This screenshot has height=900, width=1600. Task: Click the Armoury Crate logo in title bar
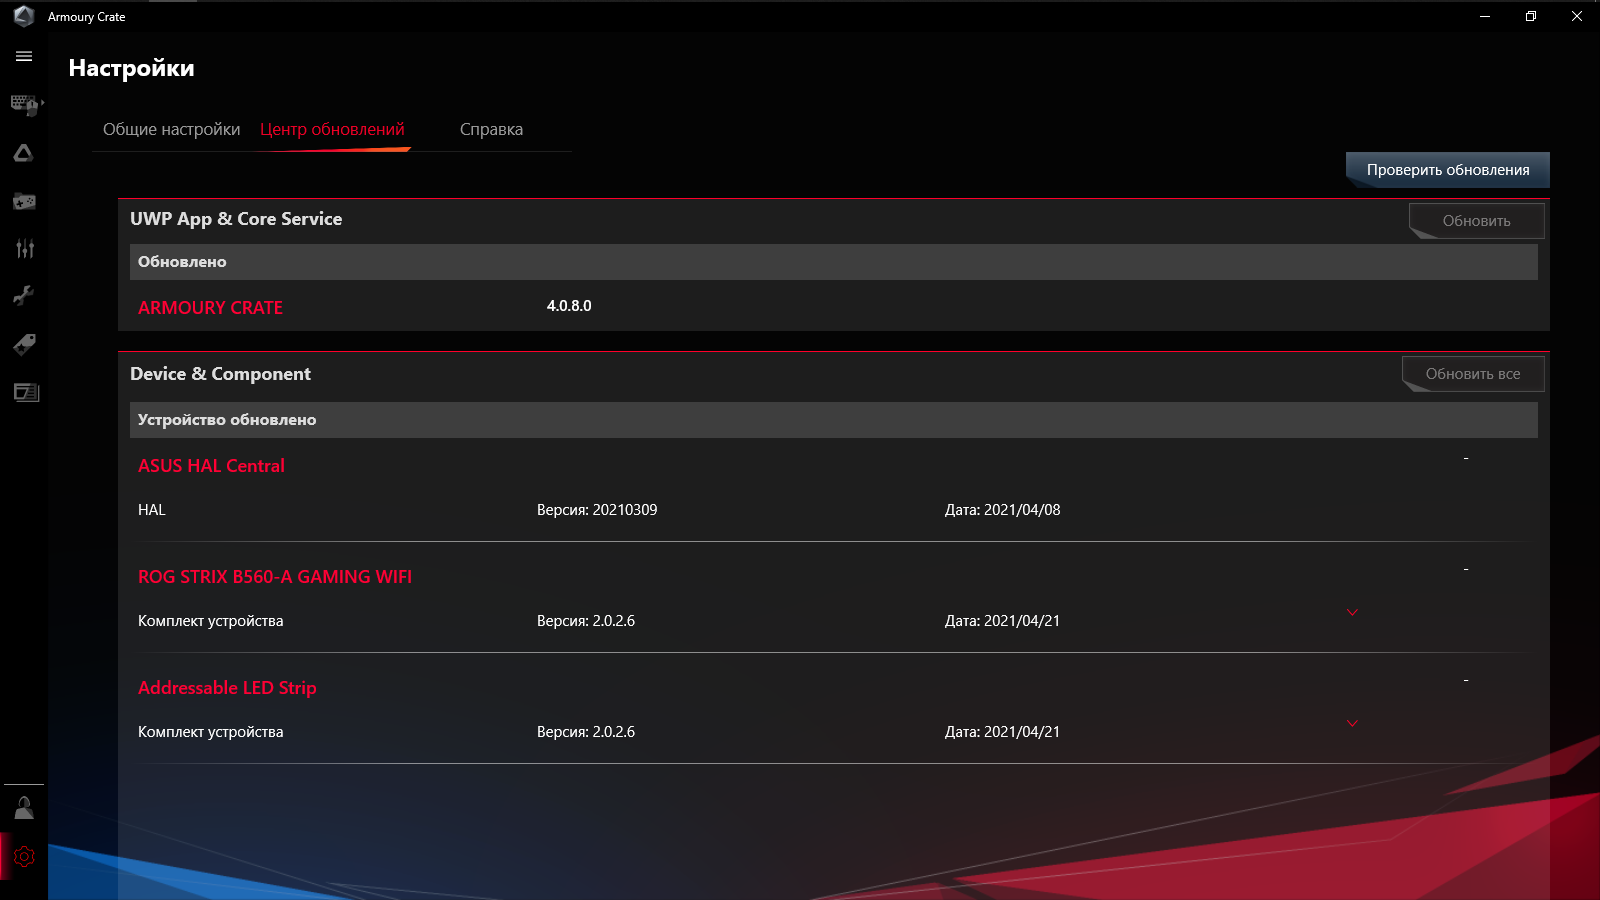click(x=24, y=16)
